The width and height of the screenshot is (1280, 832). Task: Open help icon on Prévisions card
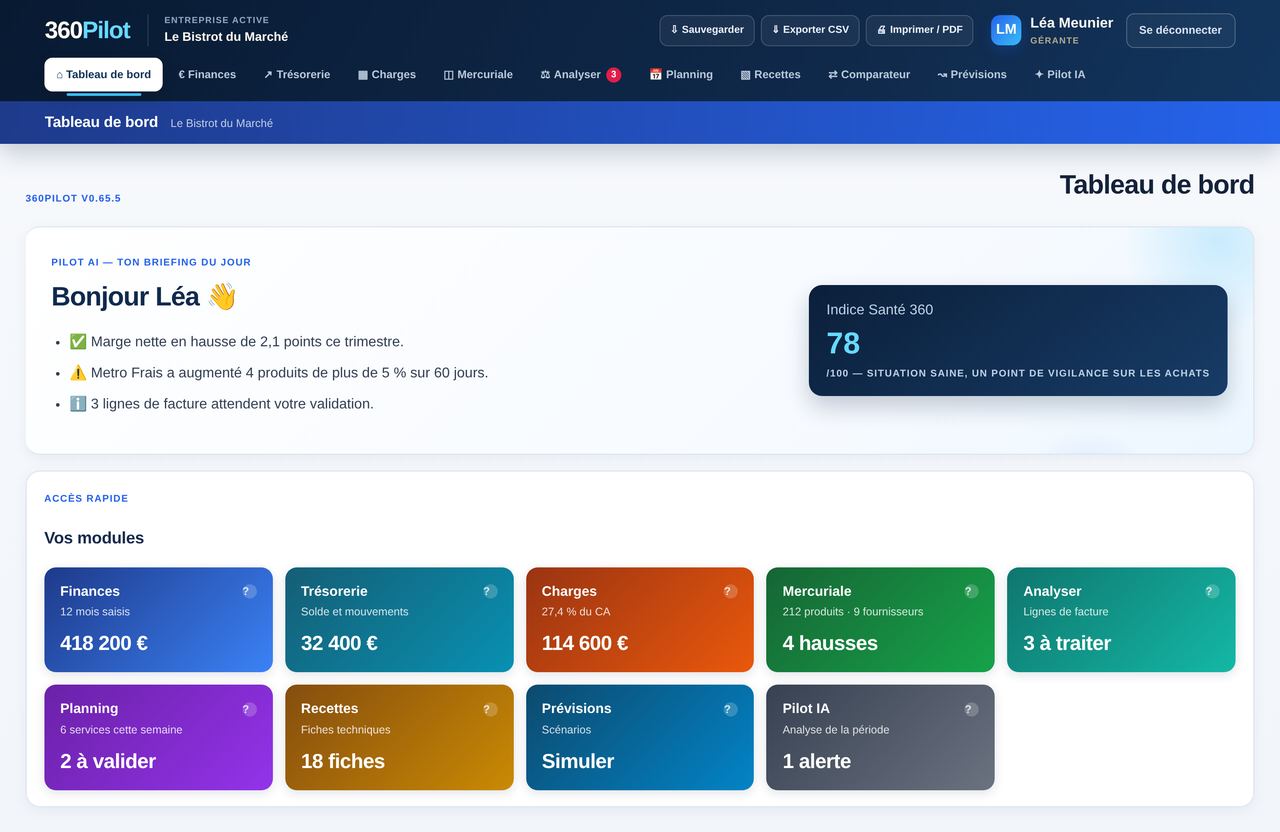click(x=730, y=709)
